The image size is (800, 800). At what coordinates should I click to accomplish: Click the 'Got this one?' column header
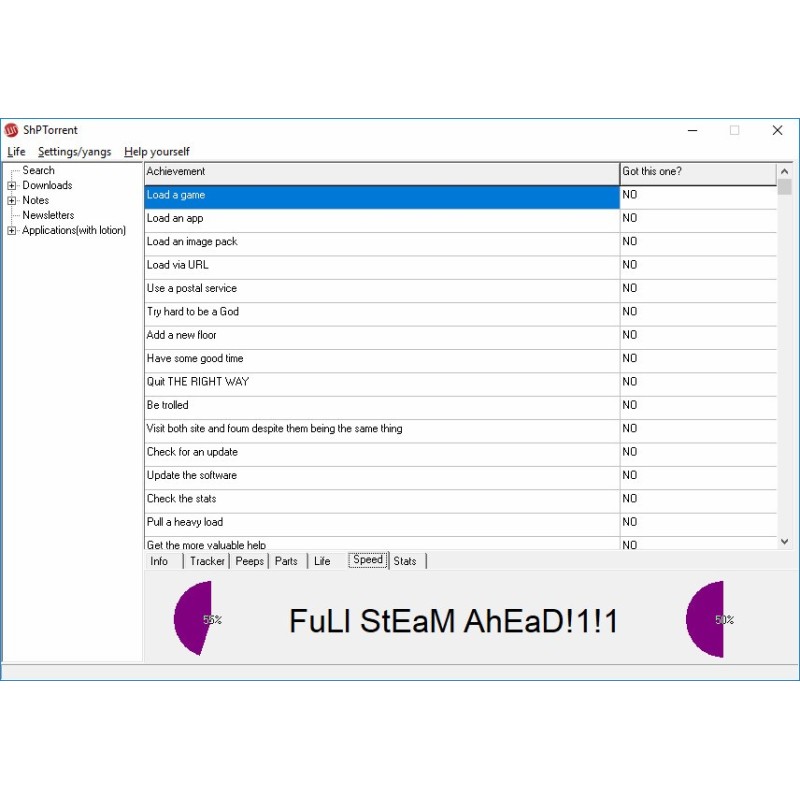[x=697, y=172]
